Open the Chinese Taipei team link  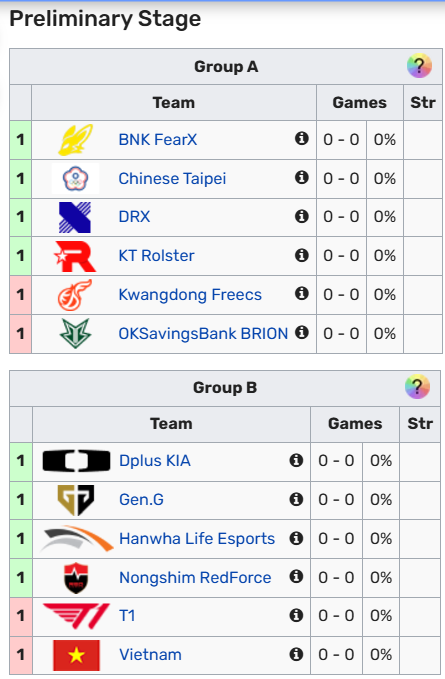click(172, 178)
